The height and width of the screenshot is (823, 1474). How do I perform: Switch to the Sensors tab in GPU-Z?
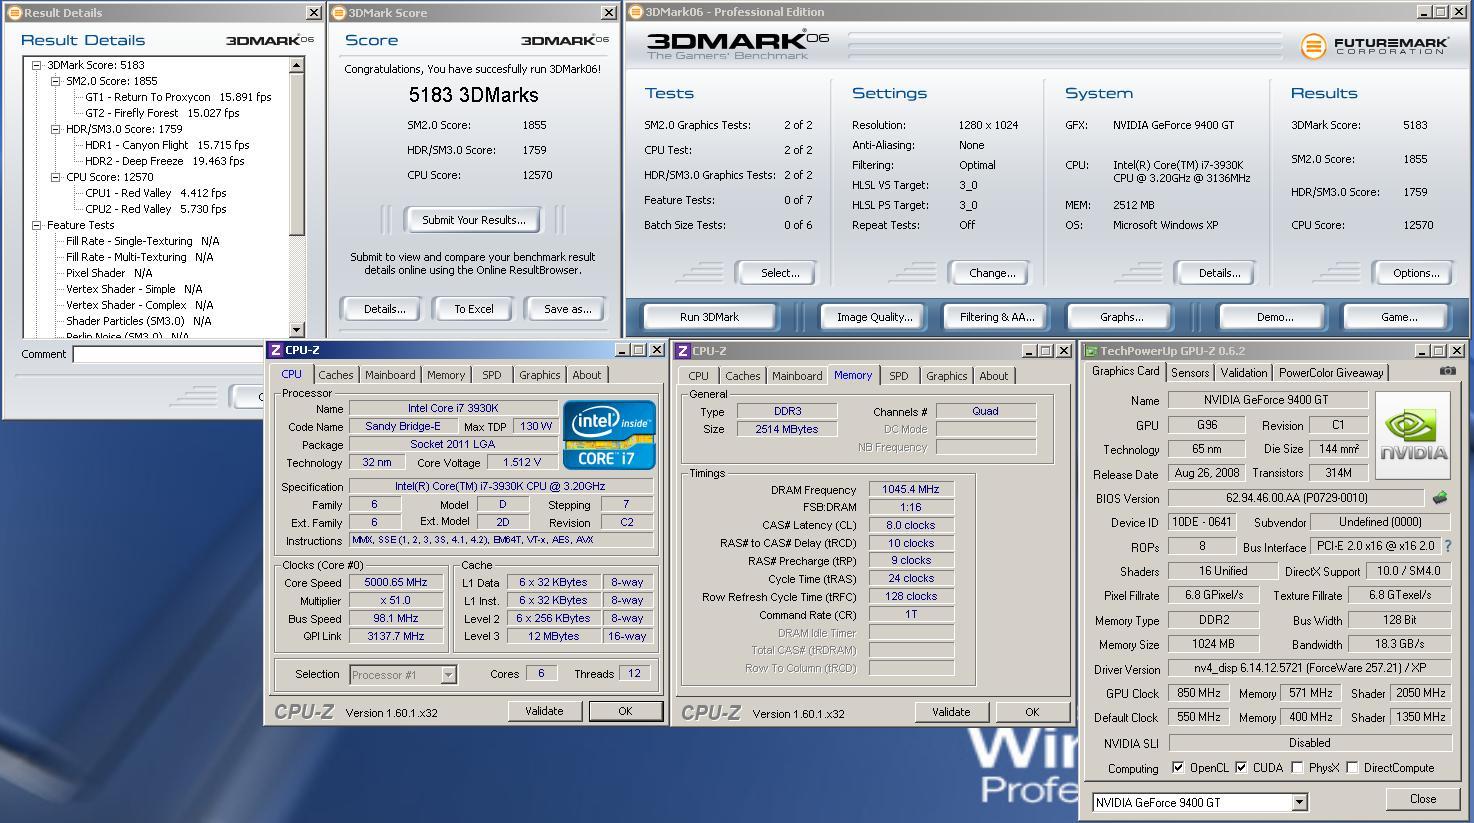pos(1190,372)
